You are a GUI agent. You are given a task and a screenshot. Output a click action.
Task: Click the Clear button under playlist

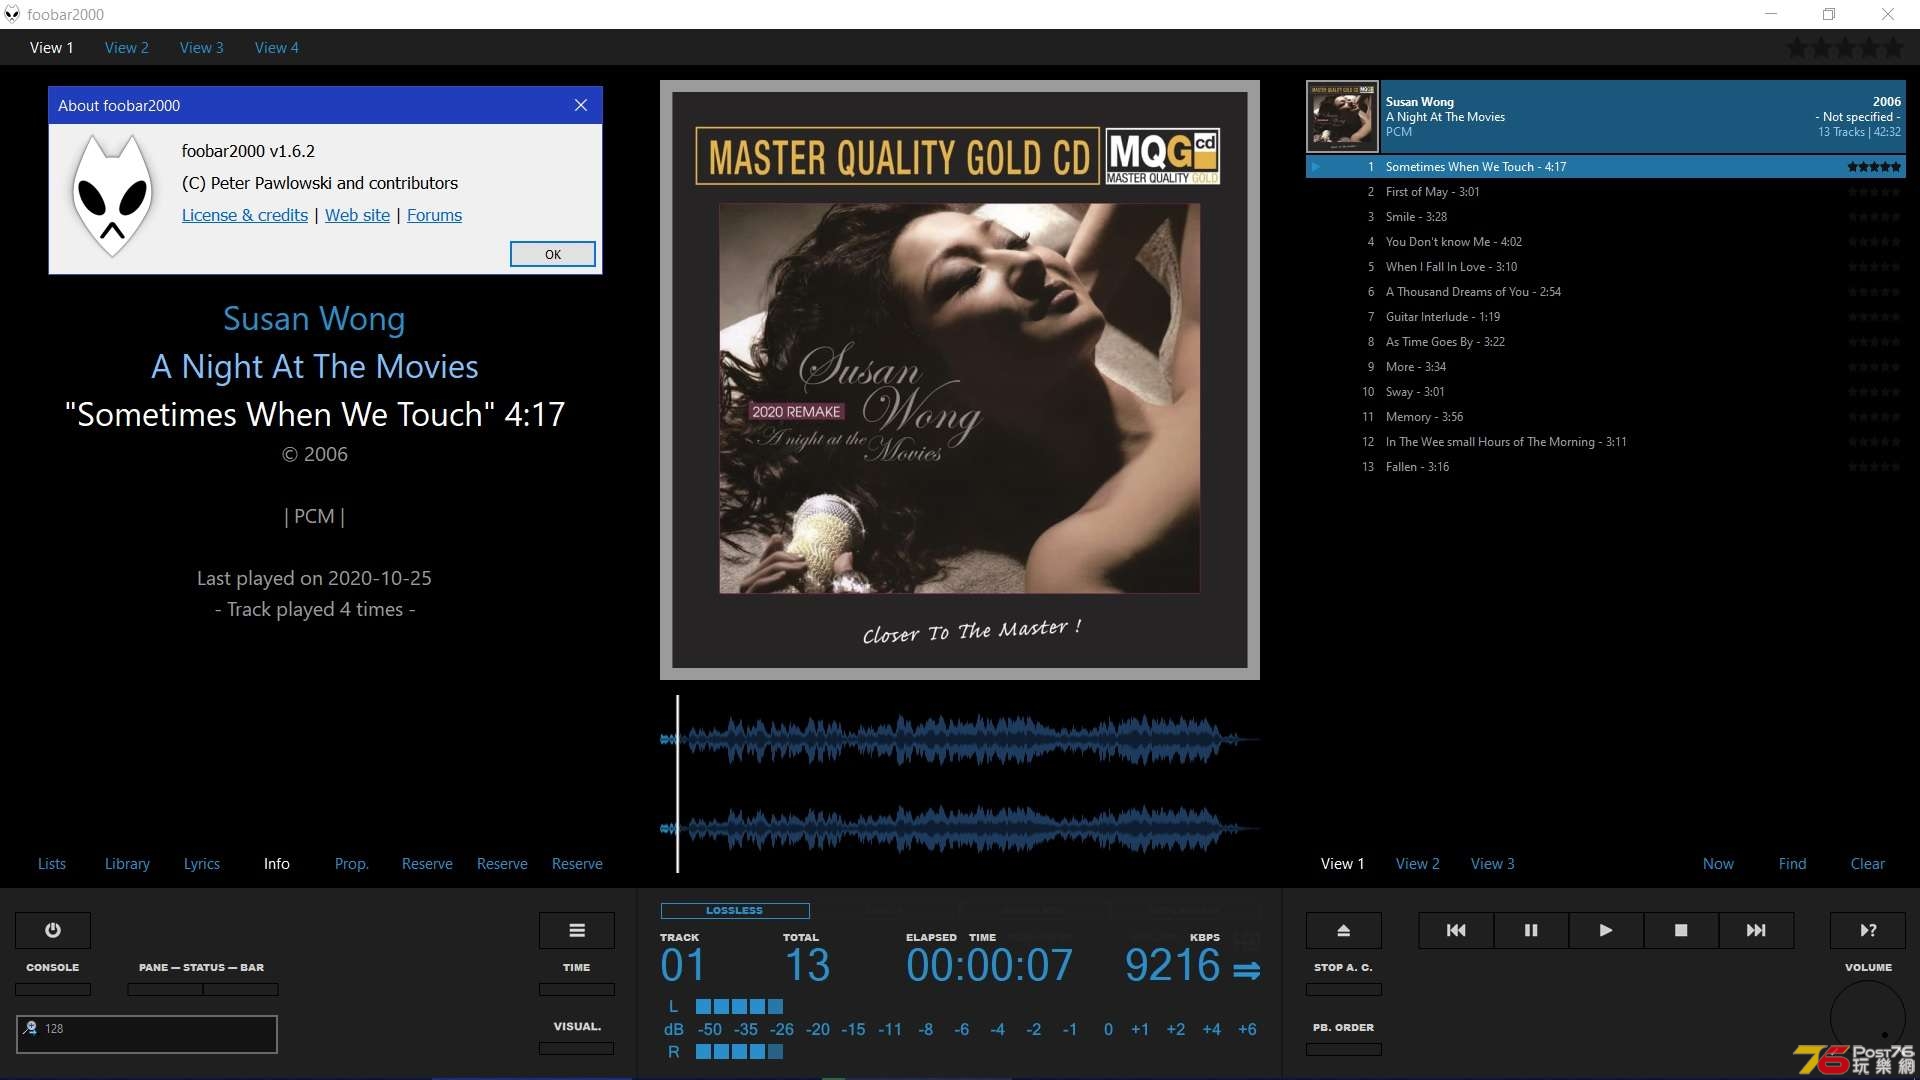[x=1868, y=864]
